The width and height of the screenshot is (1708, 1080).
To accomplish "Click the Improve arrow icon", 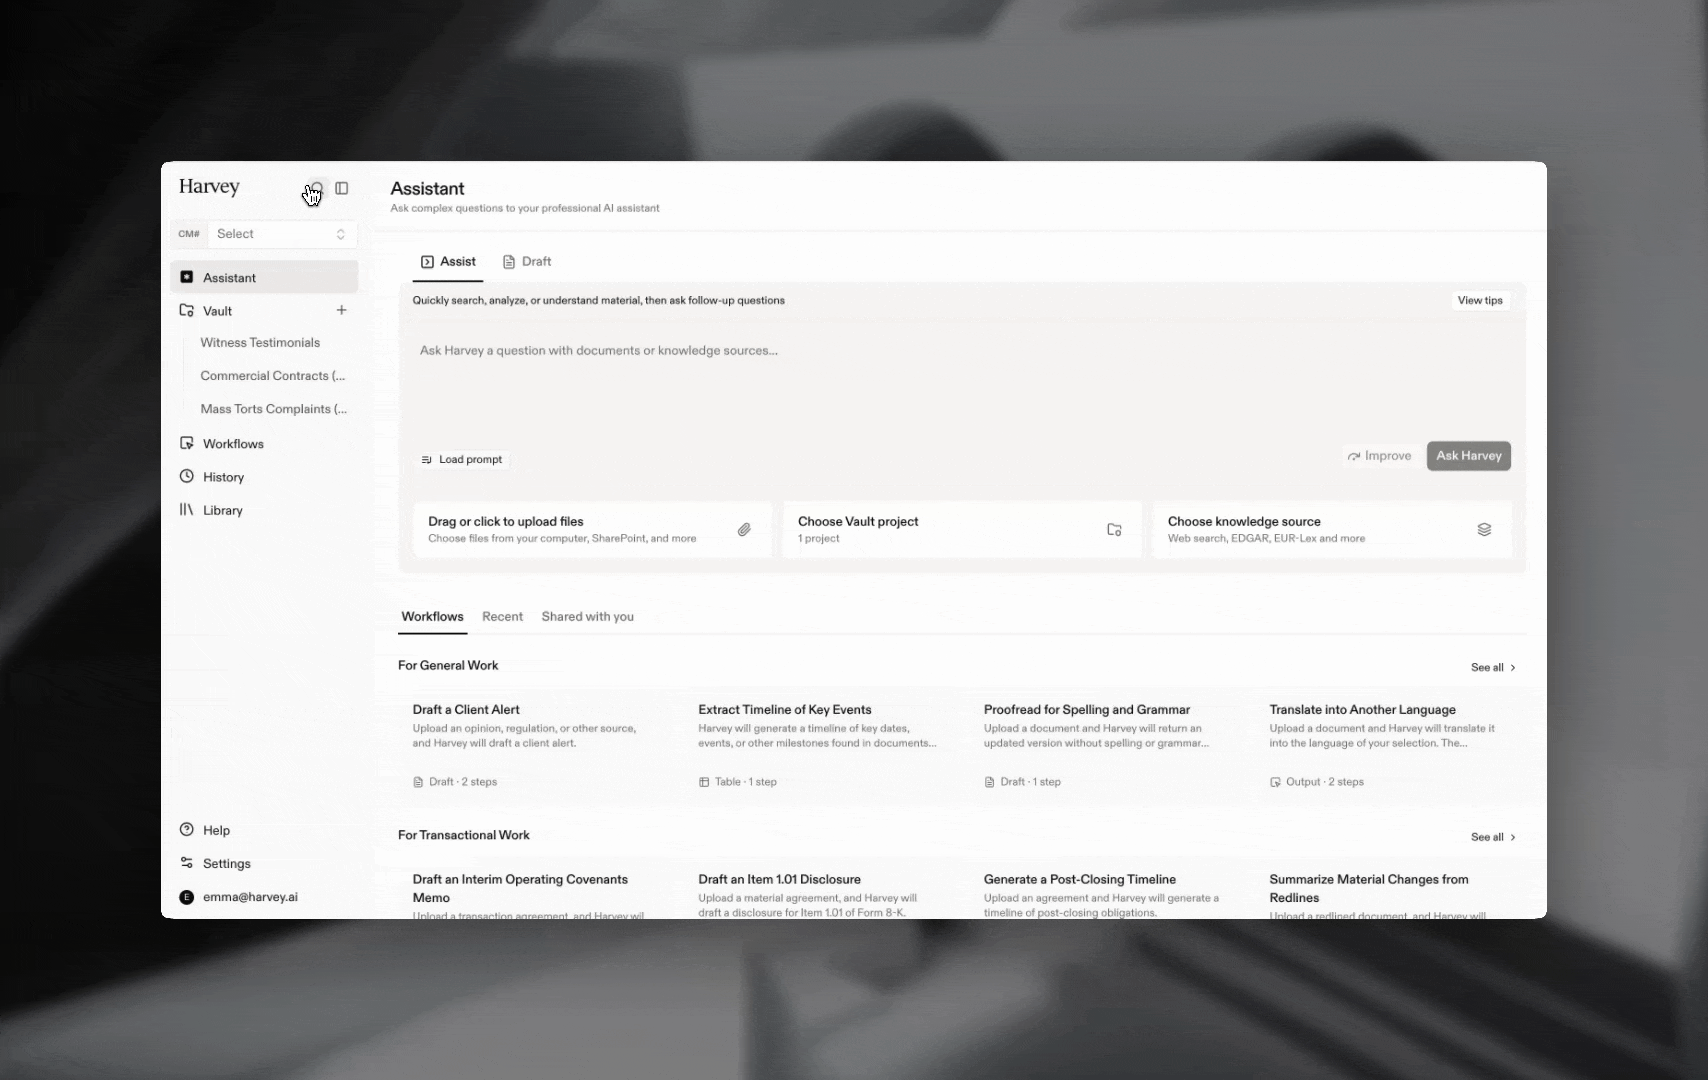I will (1354, 456).
